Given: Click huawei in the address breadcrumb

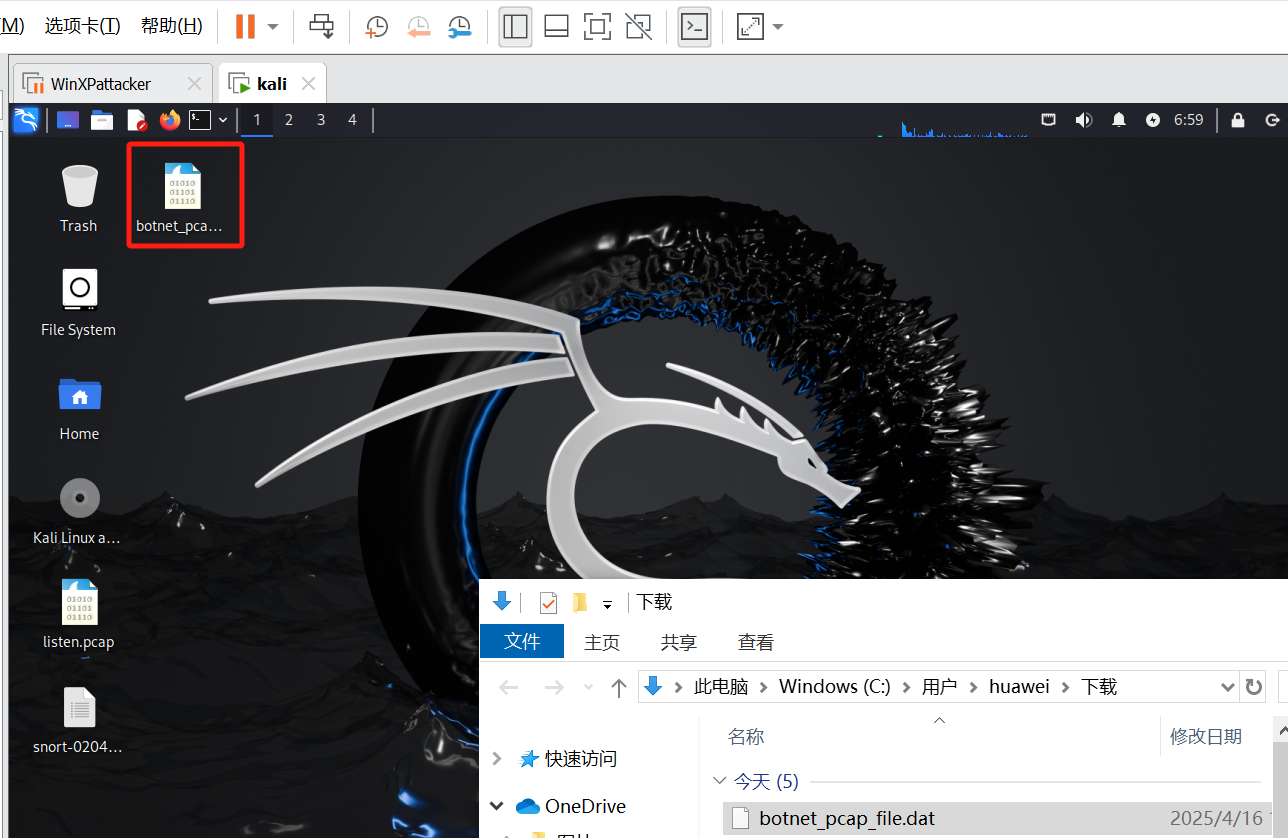Looking at the screenshot, I should coord(1019,687).
